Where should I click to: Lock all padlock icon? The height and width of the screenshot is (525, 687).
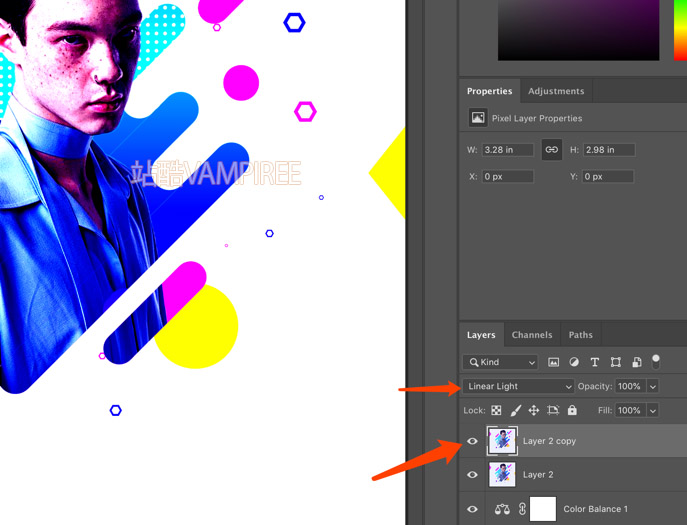572,410
